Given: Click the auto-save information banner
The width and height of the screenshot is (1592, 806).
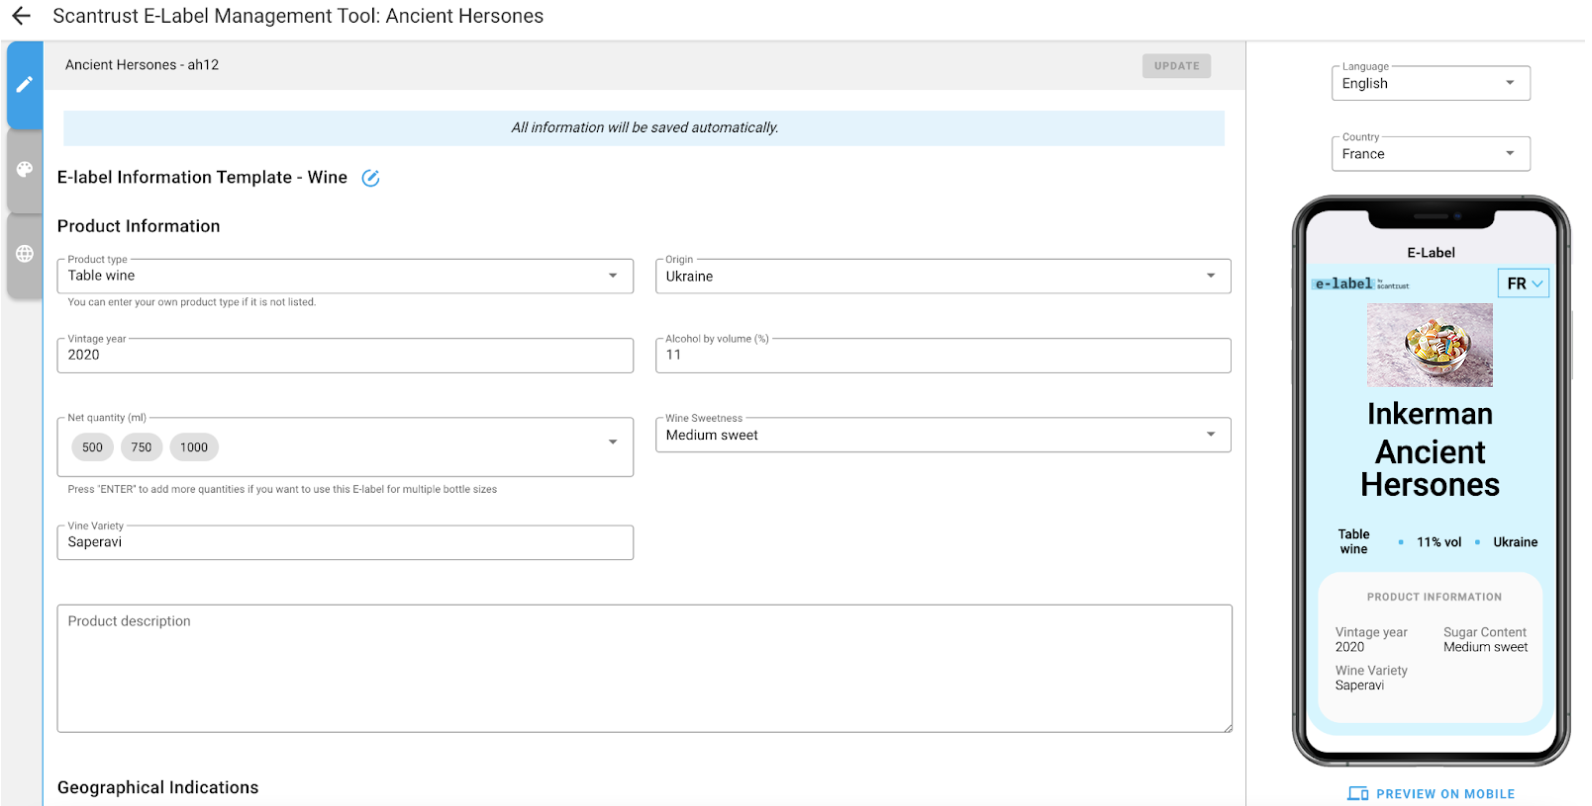Looking at the screenshot, I should 644,128.
